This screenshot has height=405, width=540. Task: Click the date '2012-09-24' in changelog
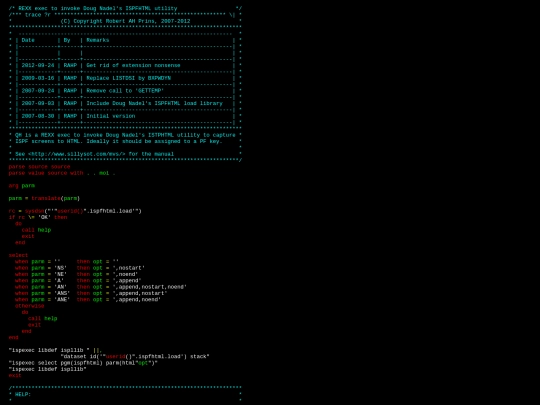(x=38, y=65)
